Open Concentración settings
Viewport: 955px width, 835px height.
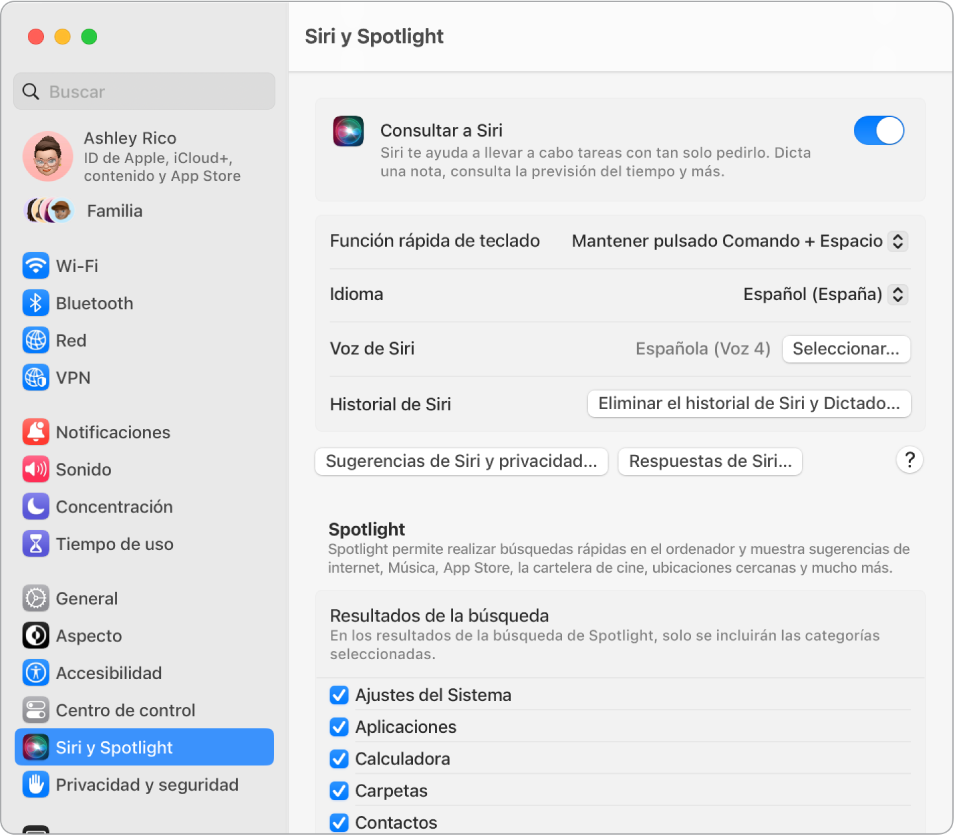pyautogui.click(x=113, y=507)
